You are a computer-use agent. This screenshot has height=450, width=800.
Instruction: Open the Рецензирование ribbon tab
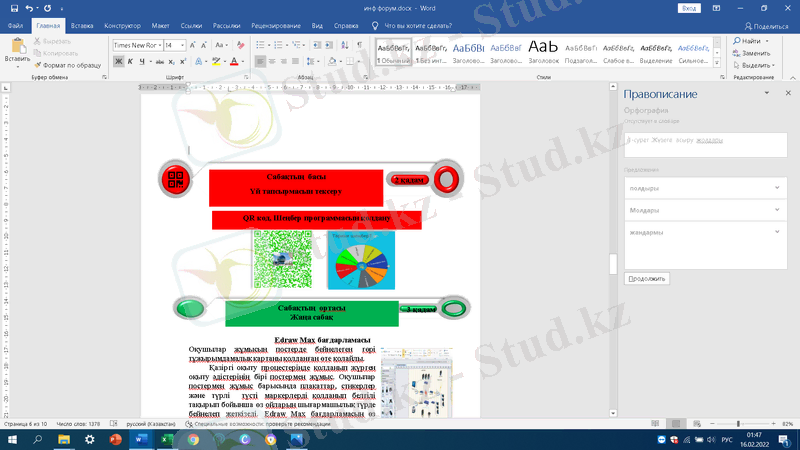278,25
